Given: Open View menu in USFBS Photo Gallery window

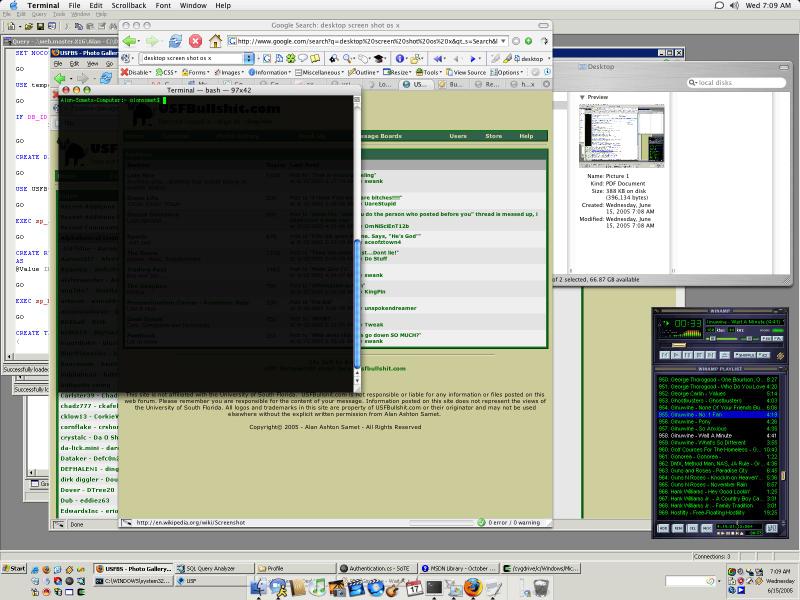Looking at the screenshot, I should tap(92, 64).
